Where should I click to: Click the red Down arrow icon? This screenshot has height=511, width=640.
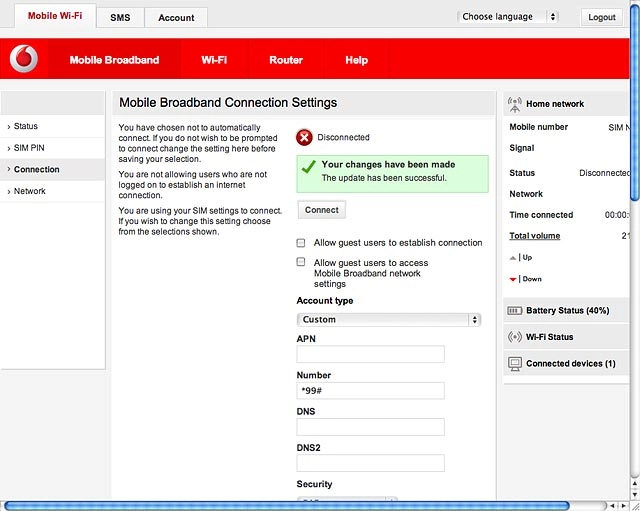513,280
